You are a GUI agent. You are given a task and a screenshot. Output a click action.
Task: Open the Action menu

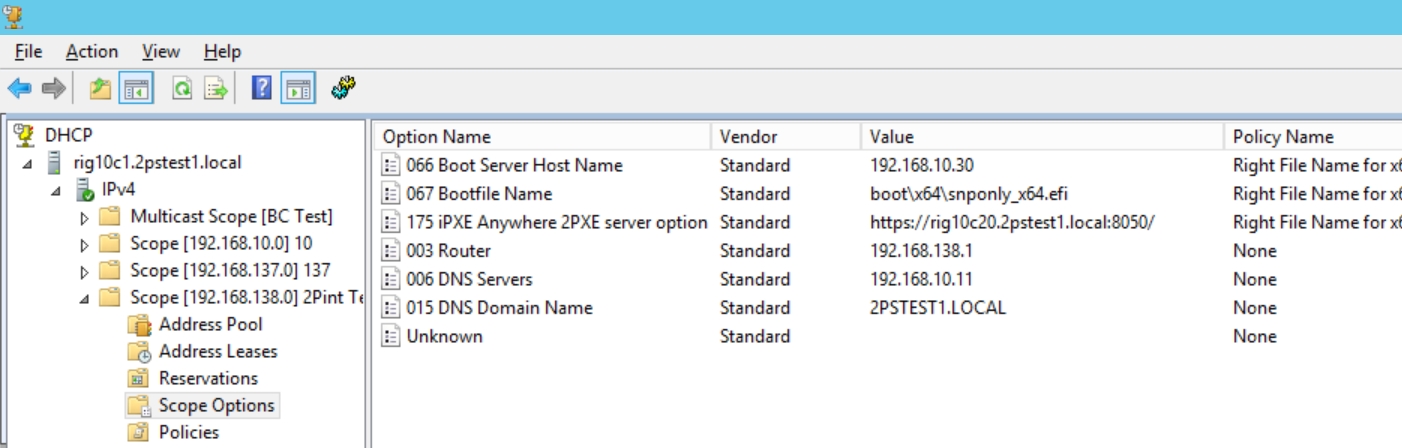(92, 52)
